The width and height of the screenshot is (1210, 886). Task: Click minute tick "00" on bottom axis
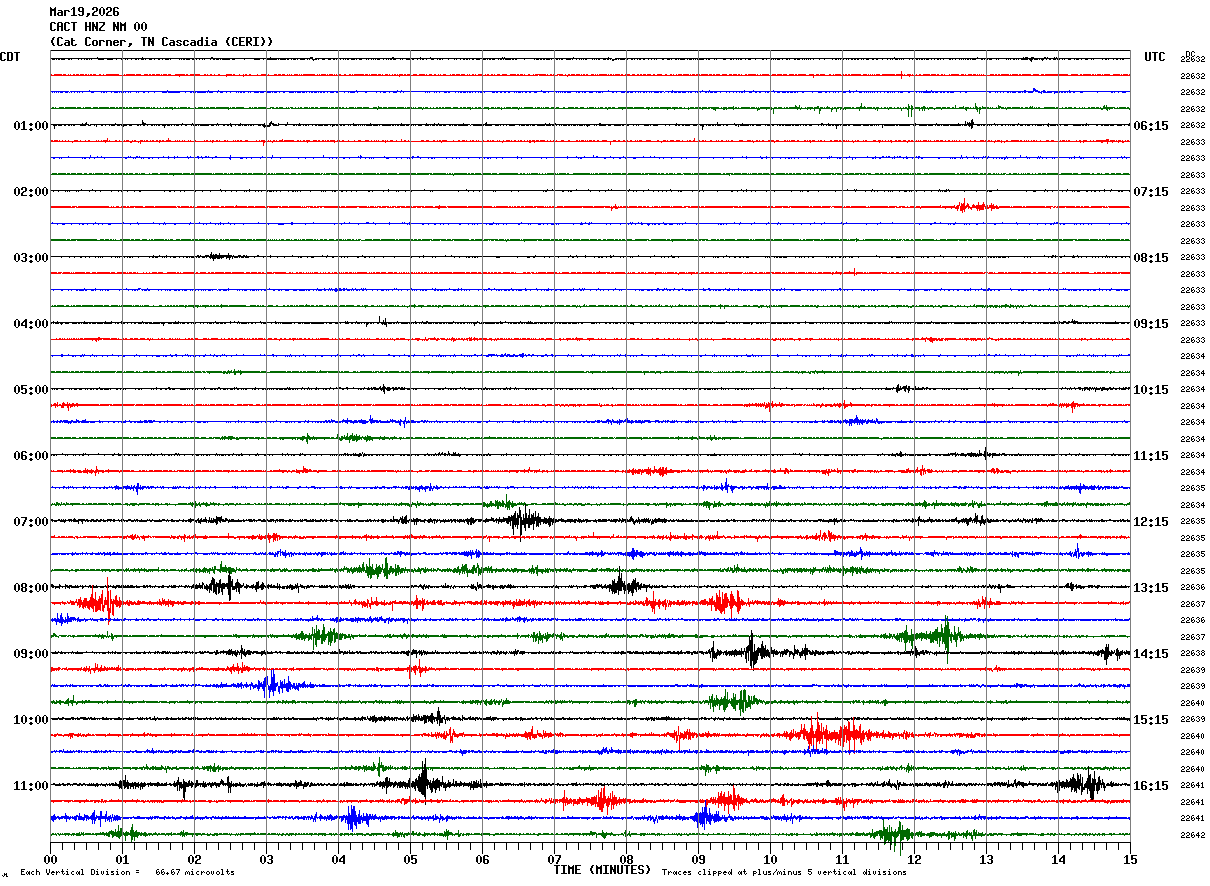(x=50, y=859)
